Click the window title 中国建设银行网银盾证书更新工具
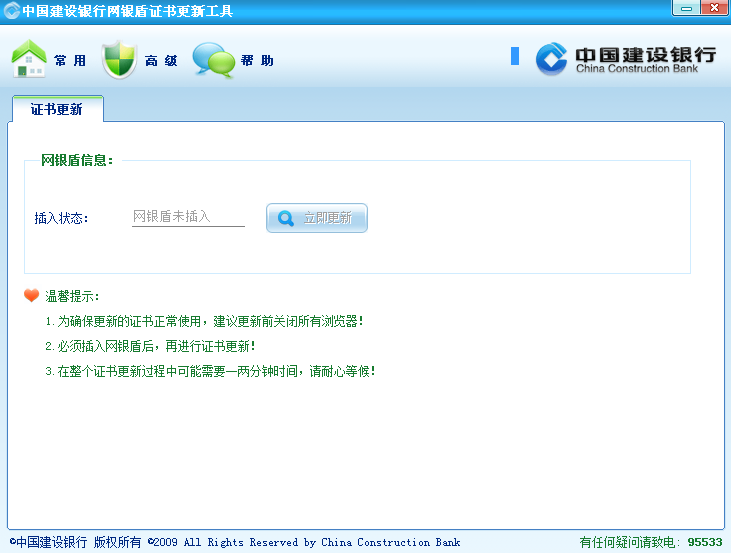Screen dimensions: 731x553 point(128,11)
